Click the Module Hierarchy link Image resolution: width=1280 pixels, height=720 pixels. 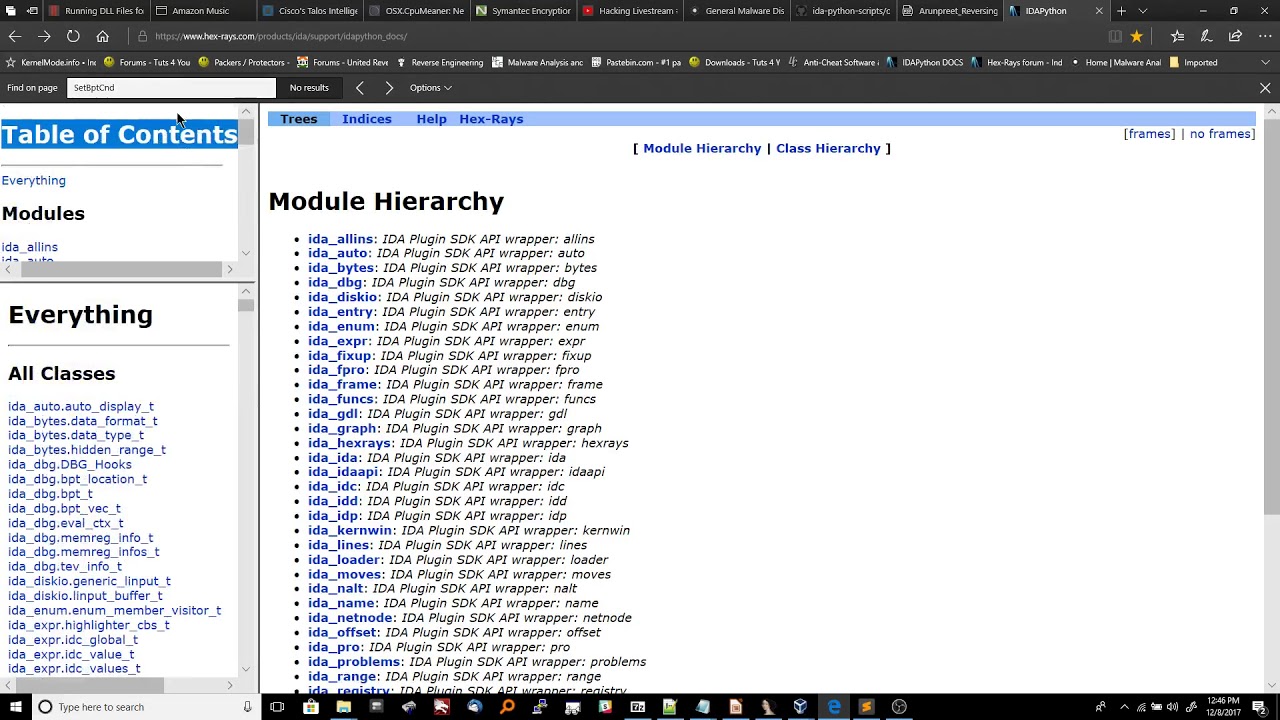[702, 148]
